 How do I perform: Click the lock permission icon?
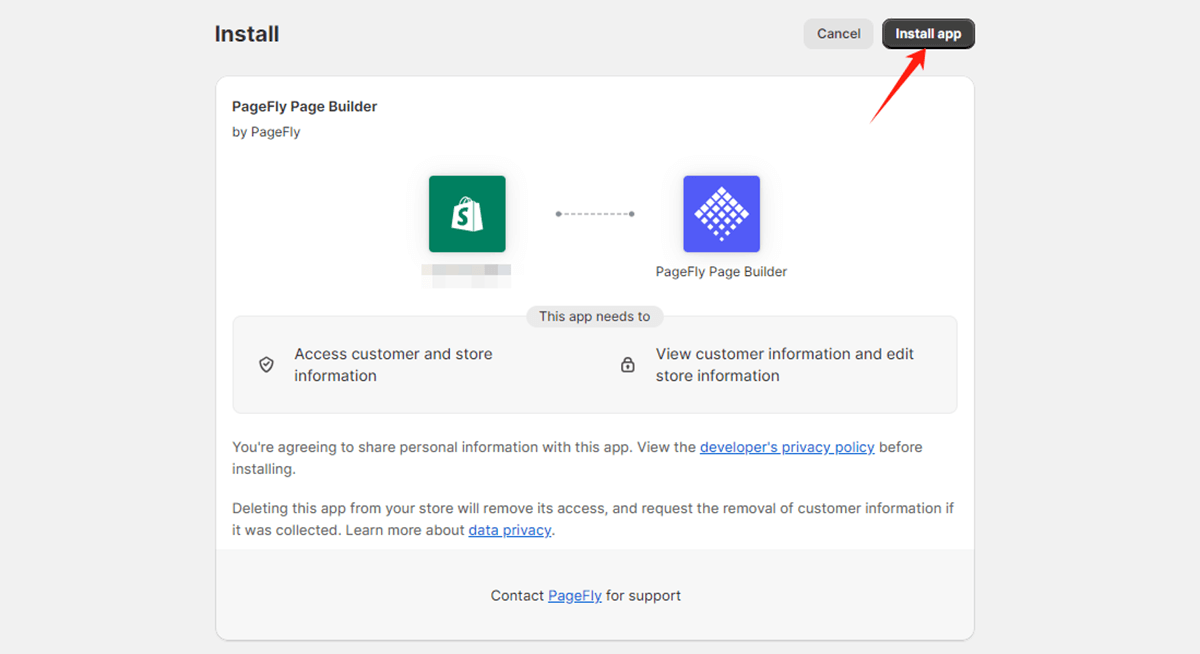(x=627, y=365)
